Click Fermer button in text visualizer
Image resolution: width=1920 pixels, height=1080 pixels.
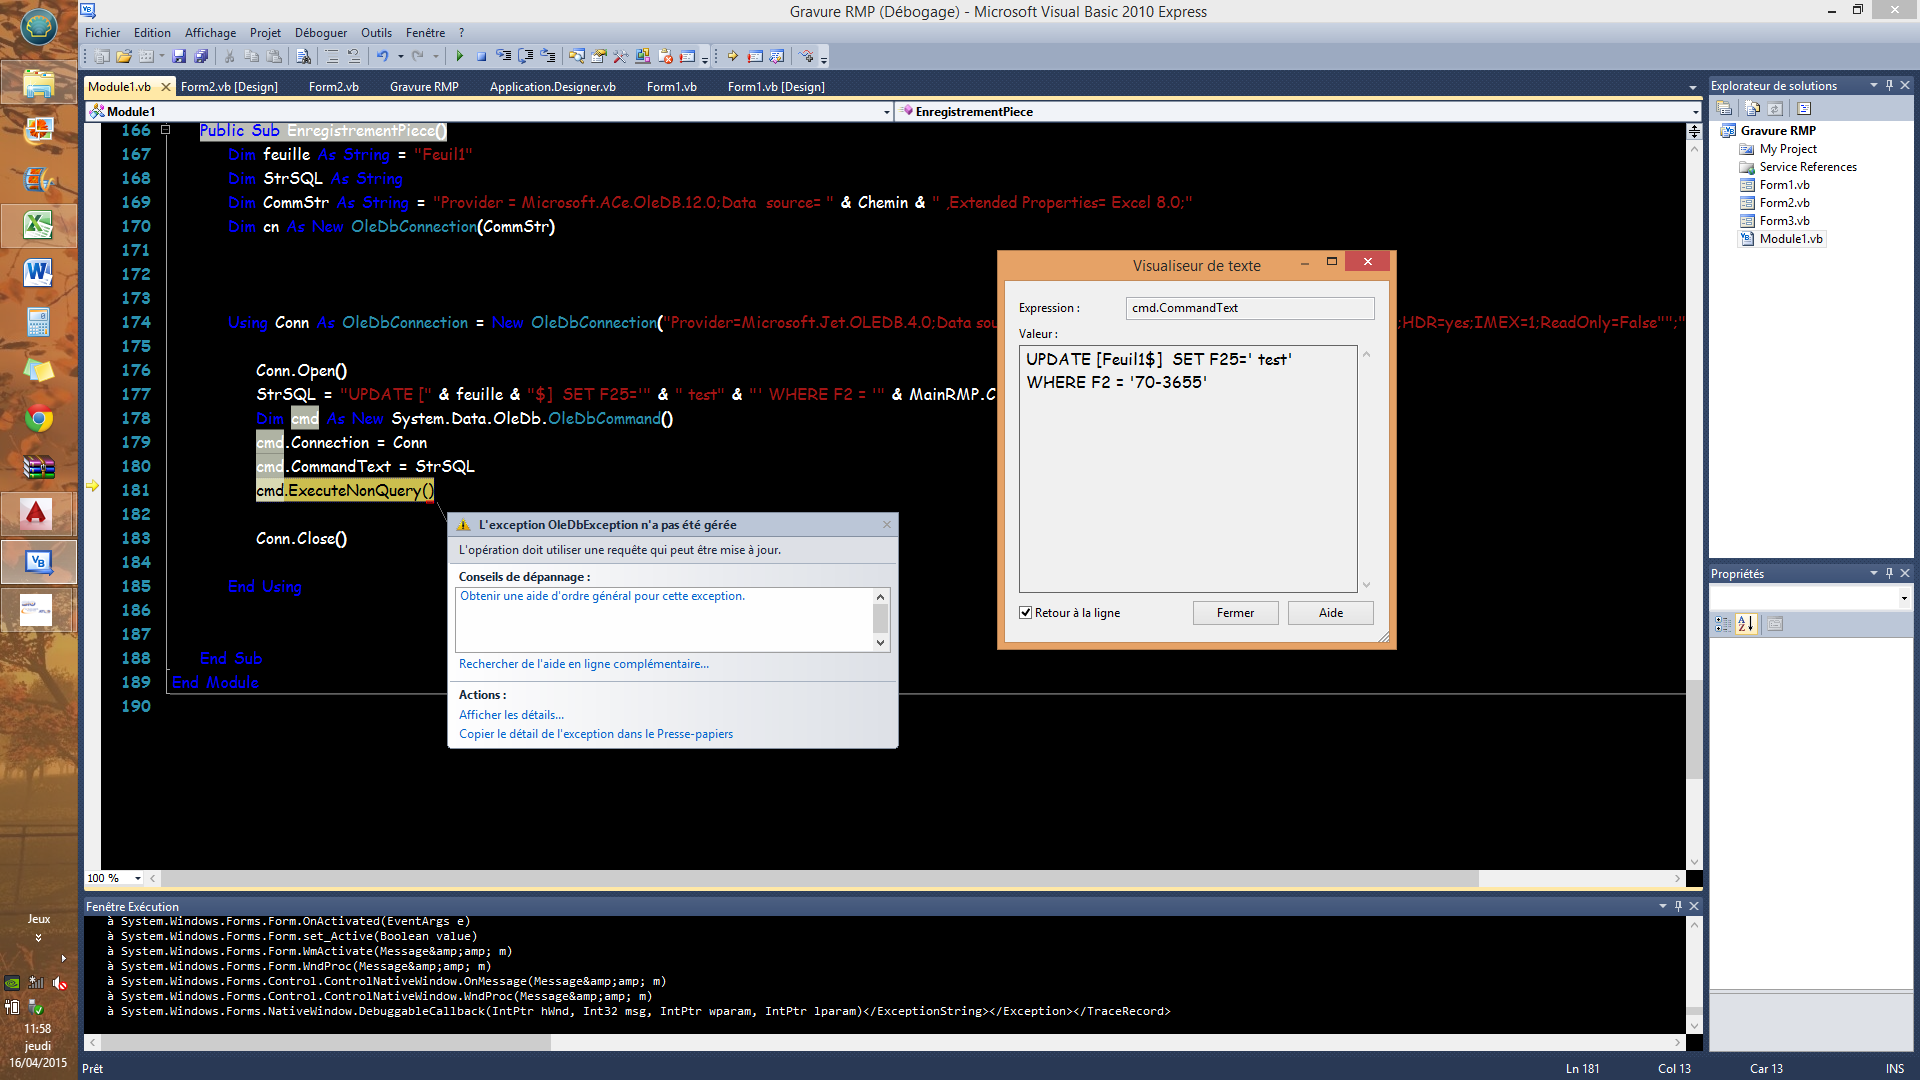pos(1234,612)
